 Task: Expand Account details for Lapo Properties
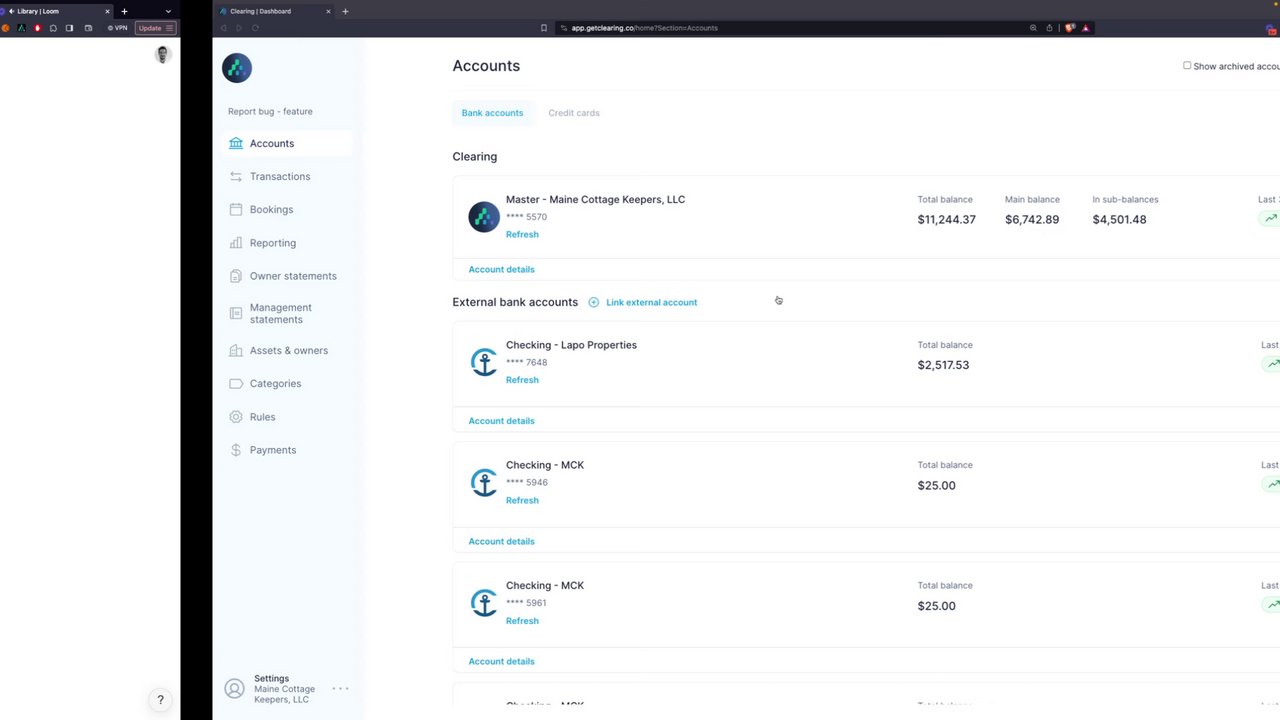[x=501, y=421]
